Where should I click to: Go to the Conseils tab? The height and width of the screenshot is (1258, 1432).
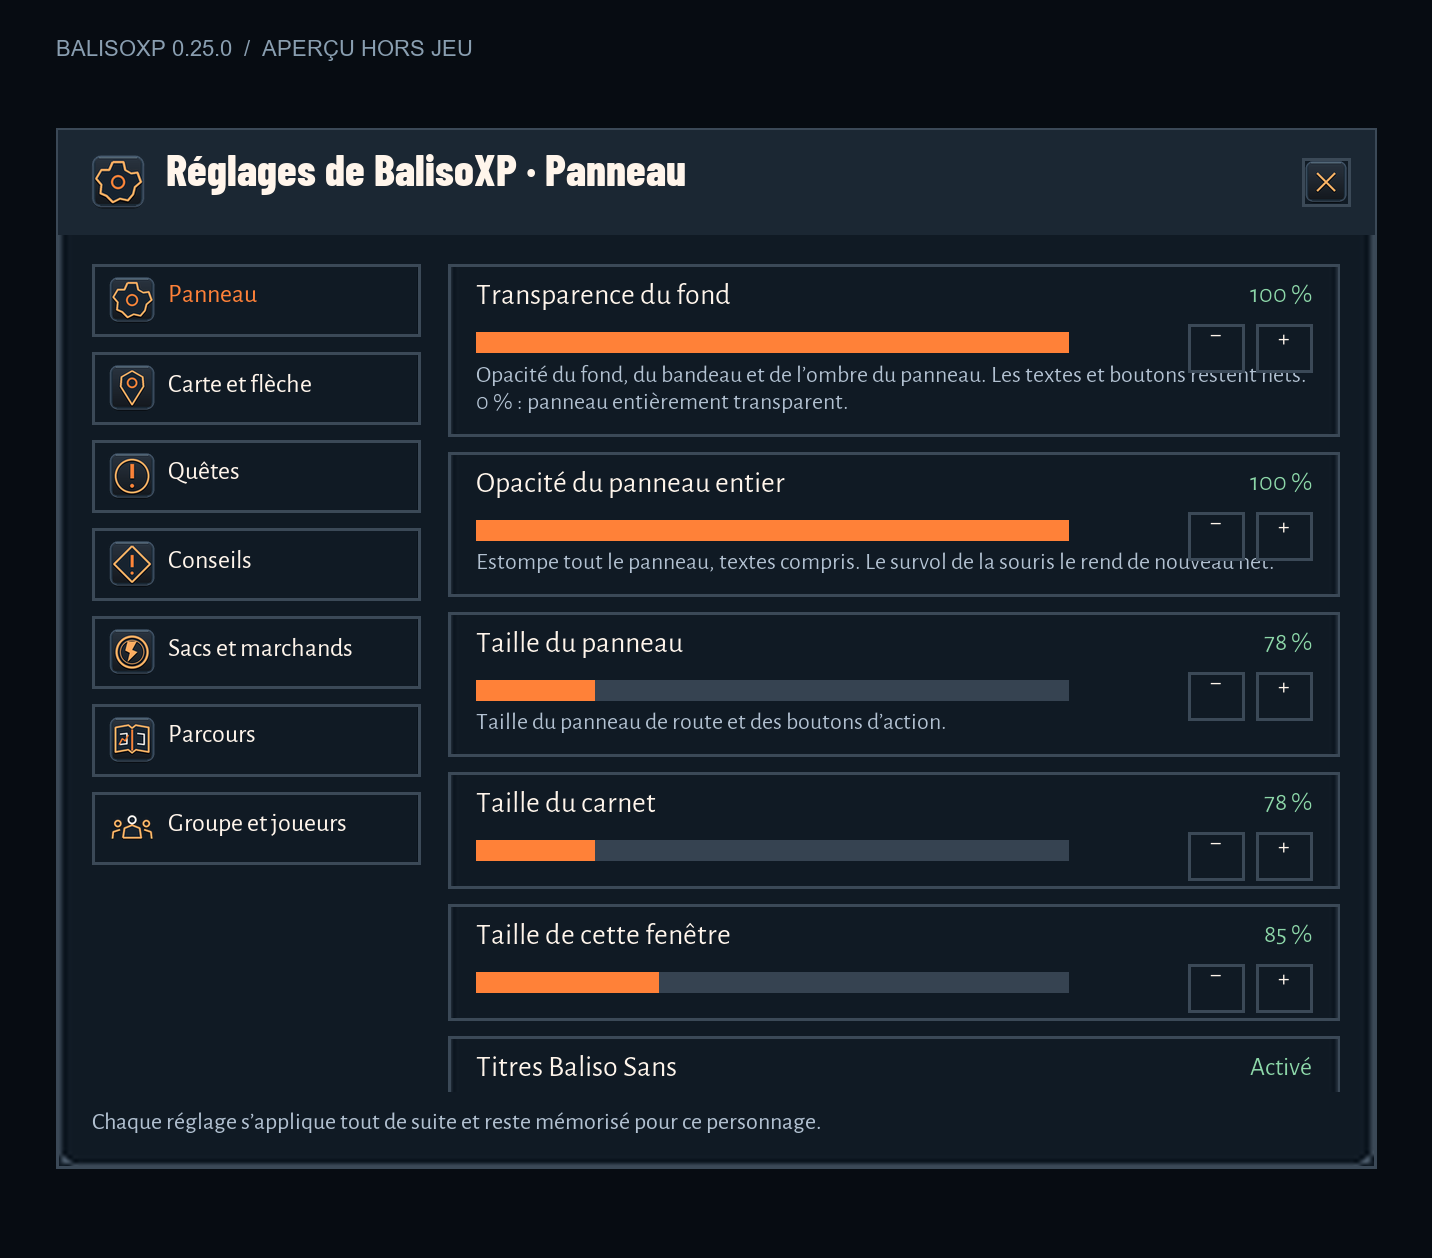coord(256,564)
